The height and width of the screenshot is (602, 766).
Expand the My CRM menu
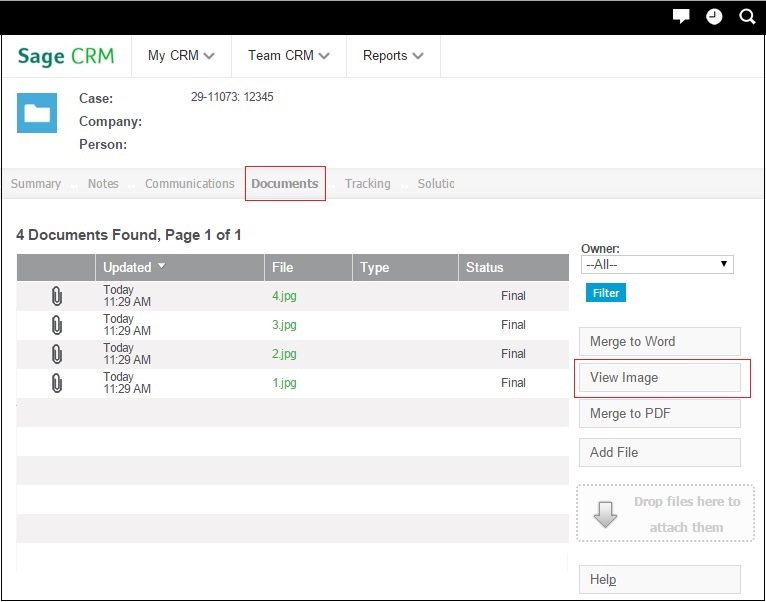pos(181,56)
